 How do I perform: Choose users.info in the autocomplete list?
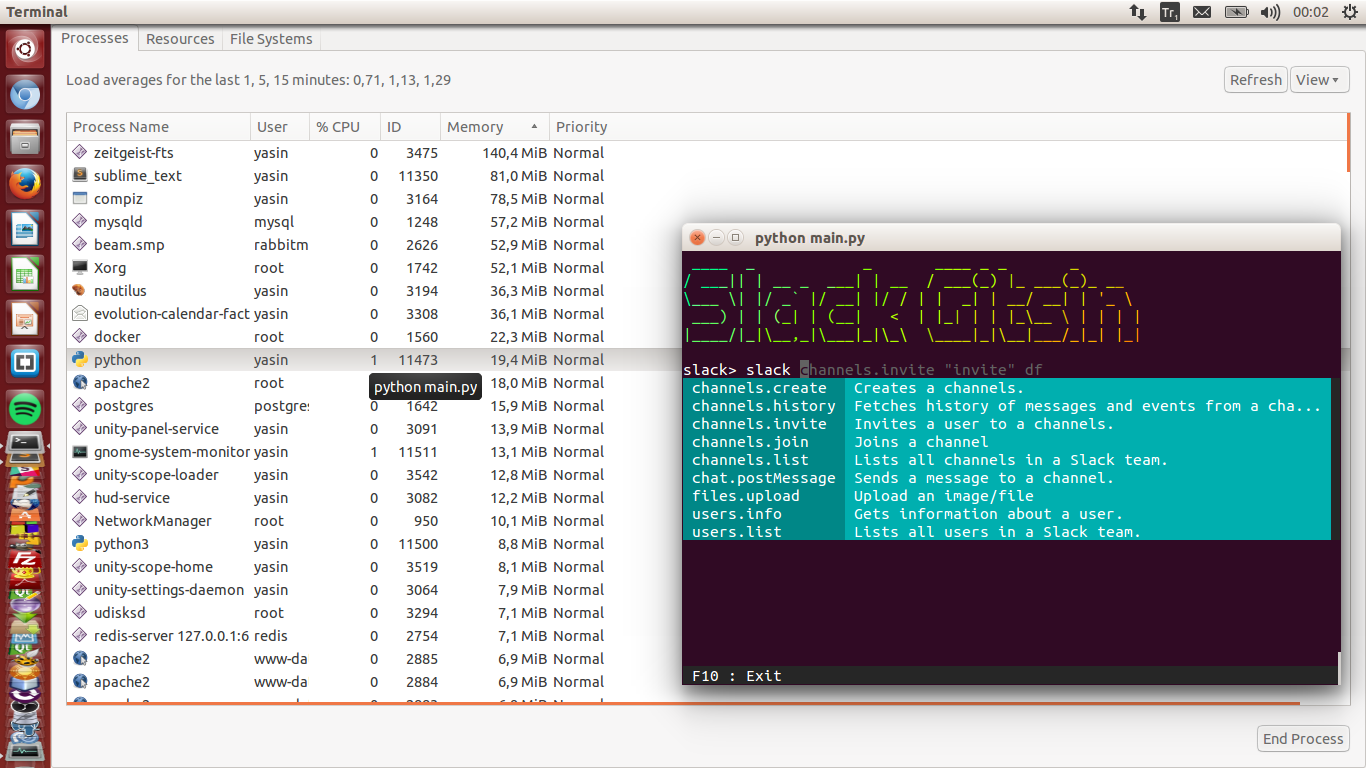1007,514
